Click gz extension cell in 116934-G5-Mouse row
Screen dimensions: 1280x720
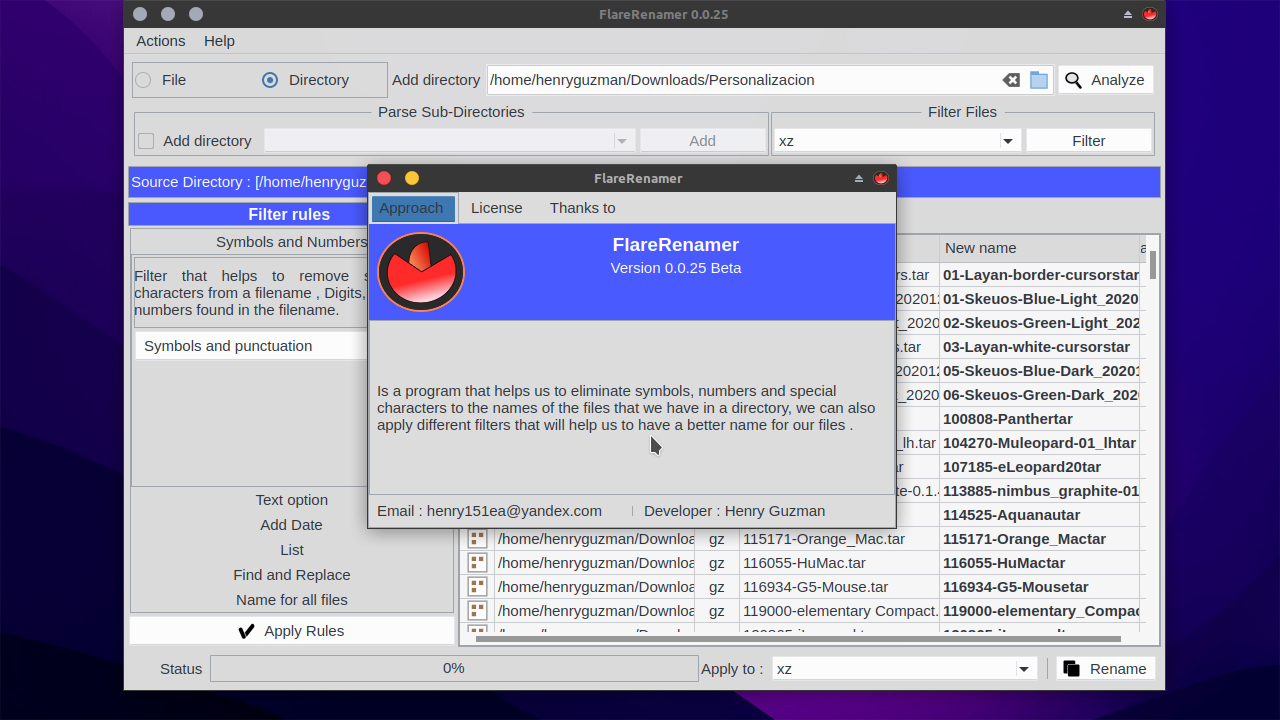point(717,587)
